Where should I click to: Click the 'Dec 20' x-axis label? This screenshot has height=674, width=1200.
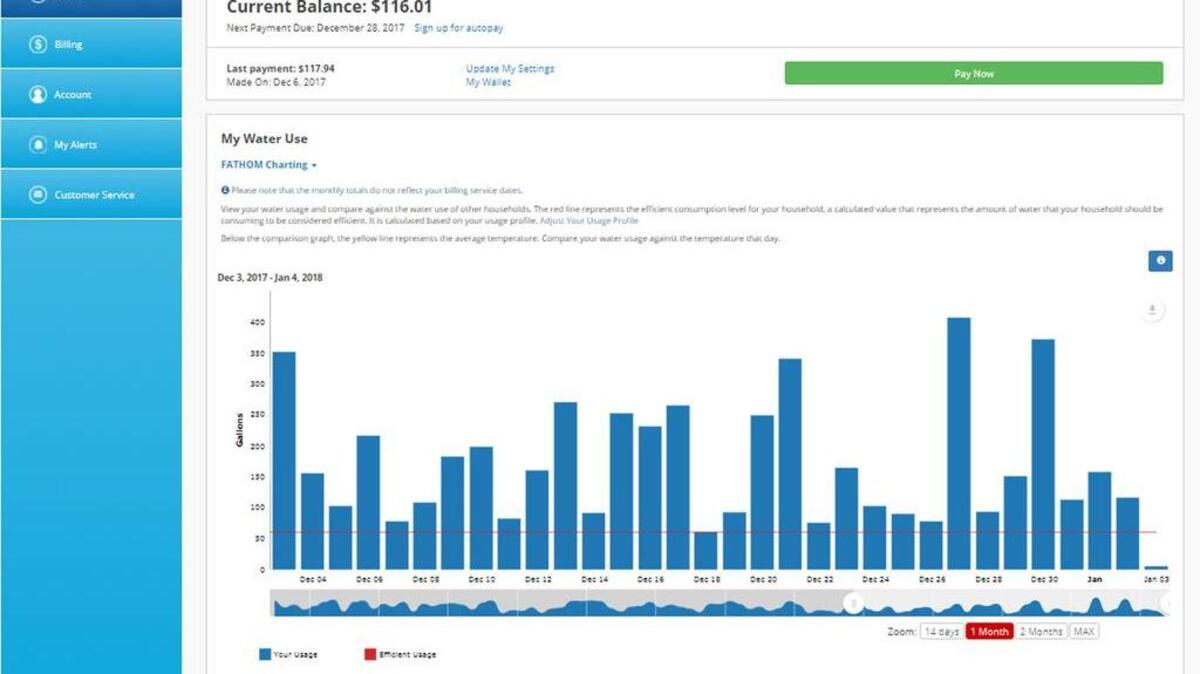tap(764, 579)
